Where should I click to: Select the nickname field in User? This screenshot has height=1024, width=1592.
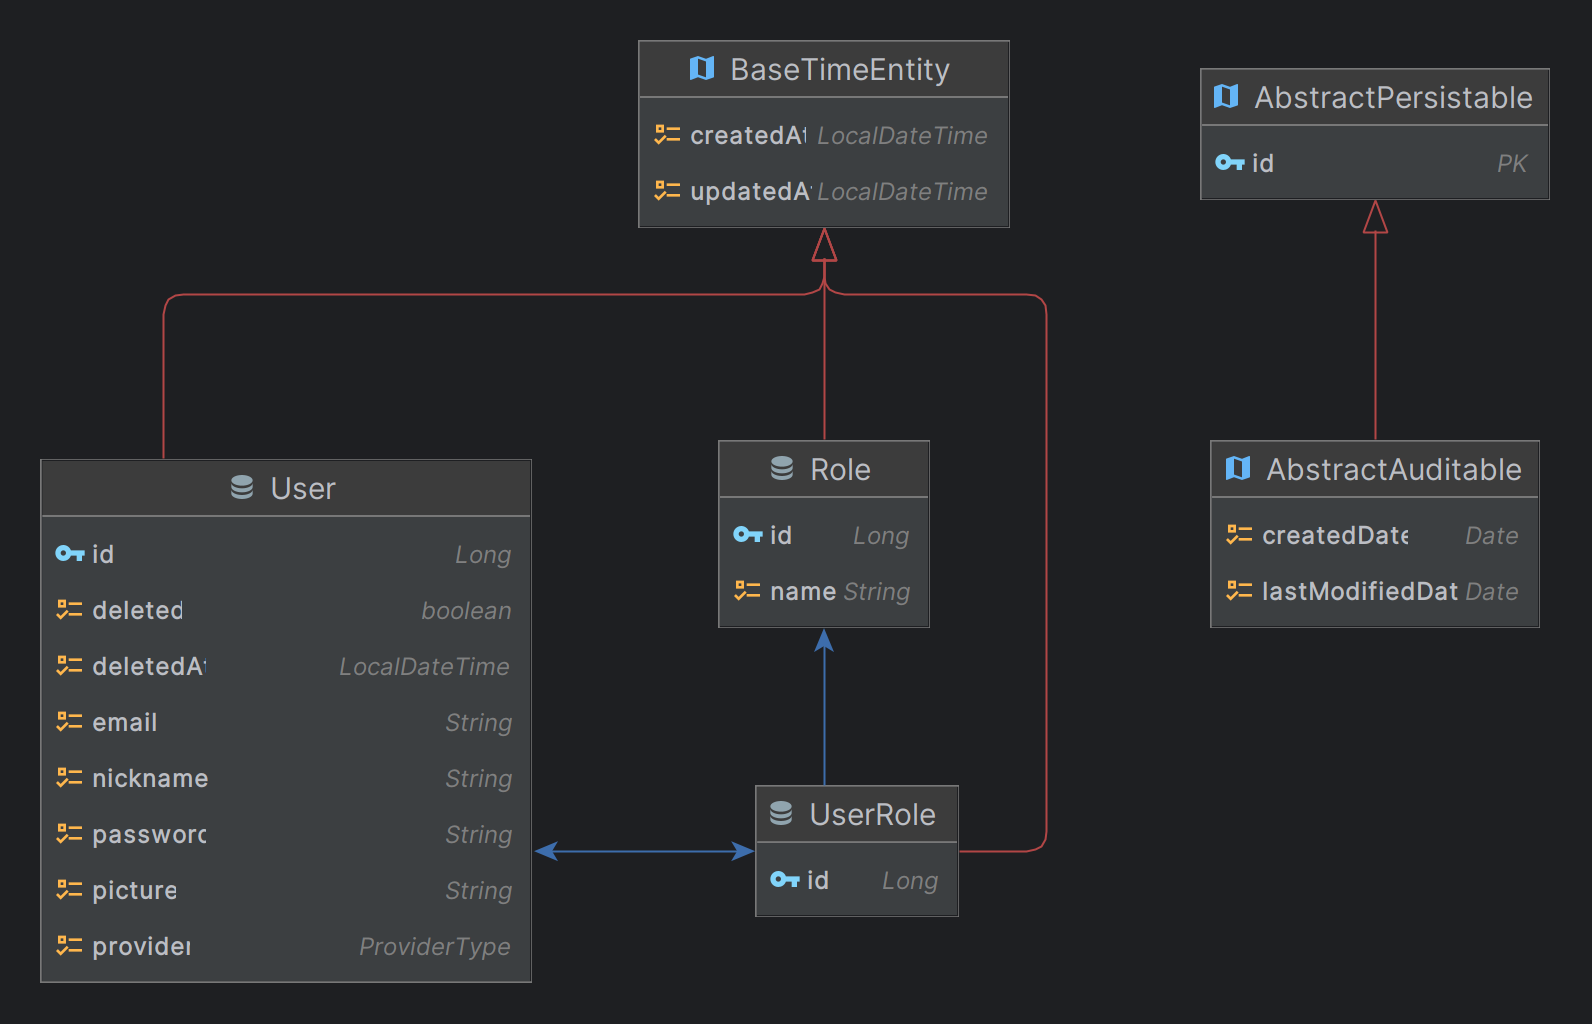coord(286,778)
